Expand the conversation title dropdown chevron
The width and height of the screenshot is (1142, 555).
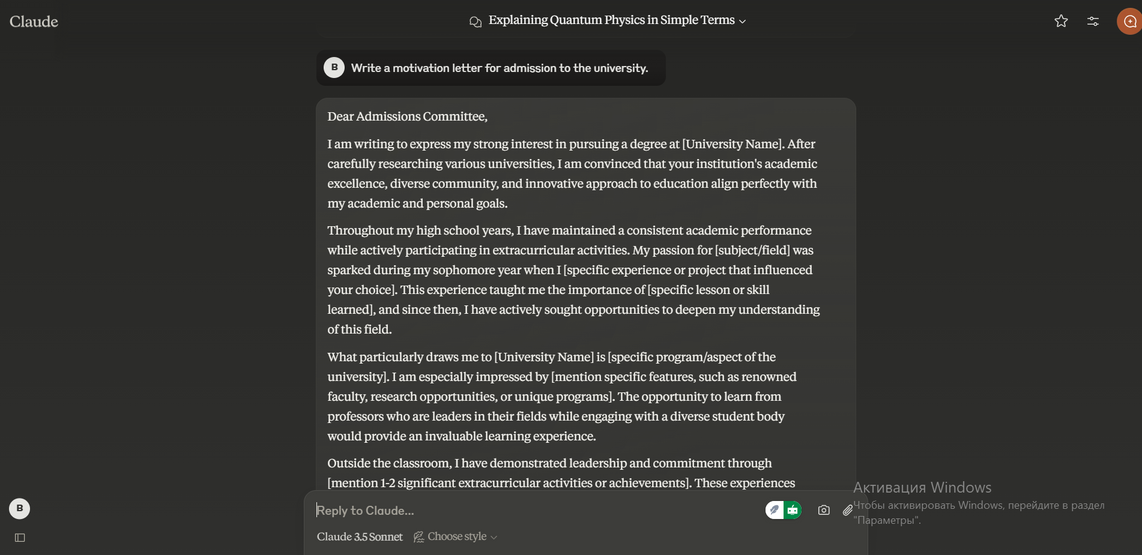pyautogui.click(x=742, y=21)
